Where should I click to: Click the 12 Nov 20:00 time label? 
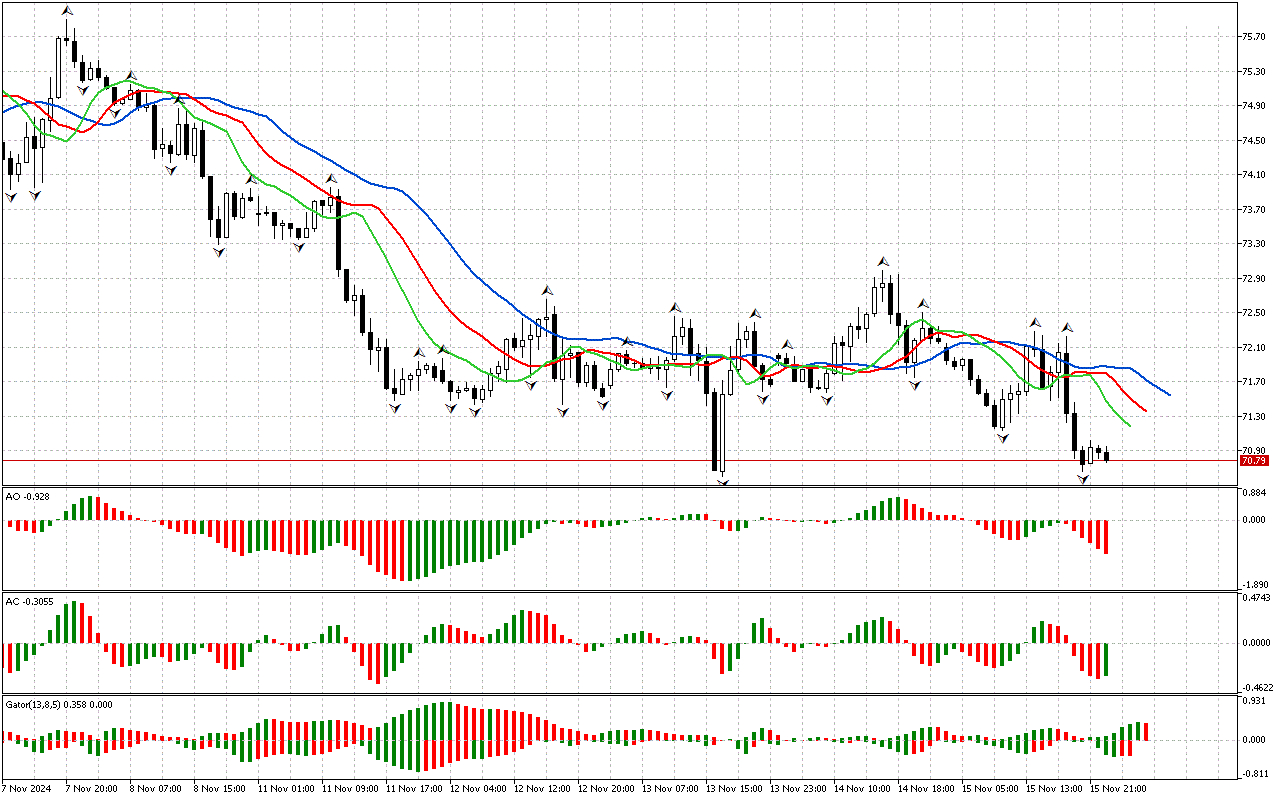tap(608, 788)
